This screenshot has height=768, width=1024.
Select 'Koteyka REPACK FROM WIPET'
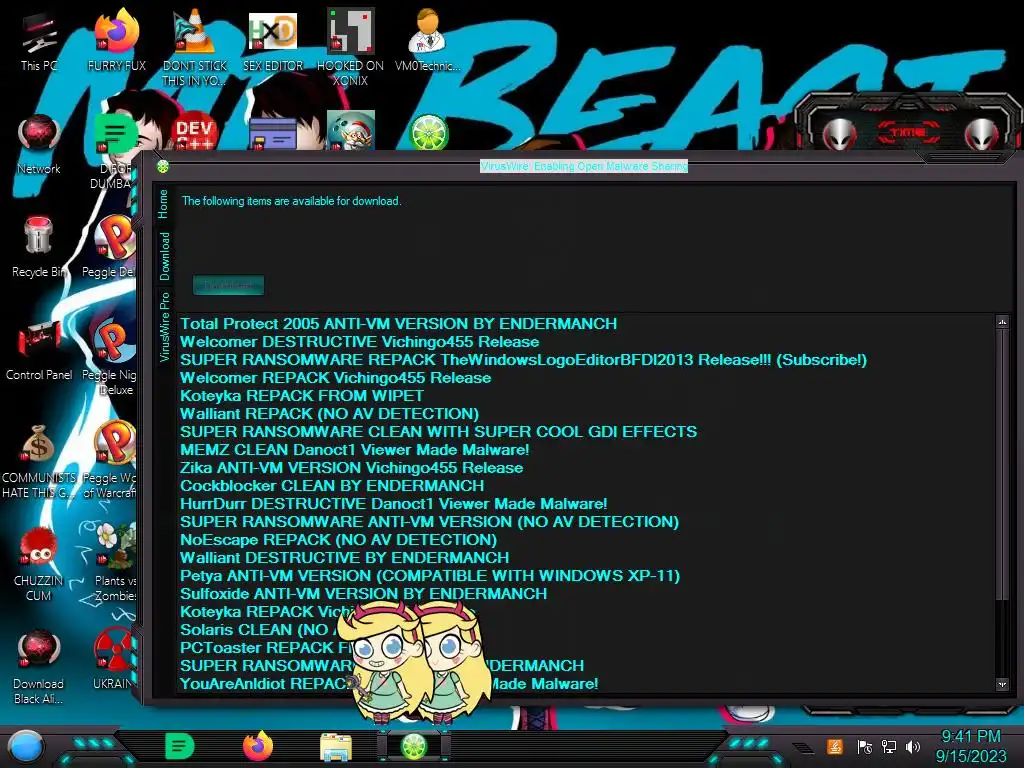[x=302, y=396]
